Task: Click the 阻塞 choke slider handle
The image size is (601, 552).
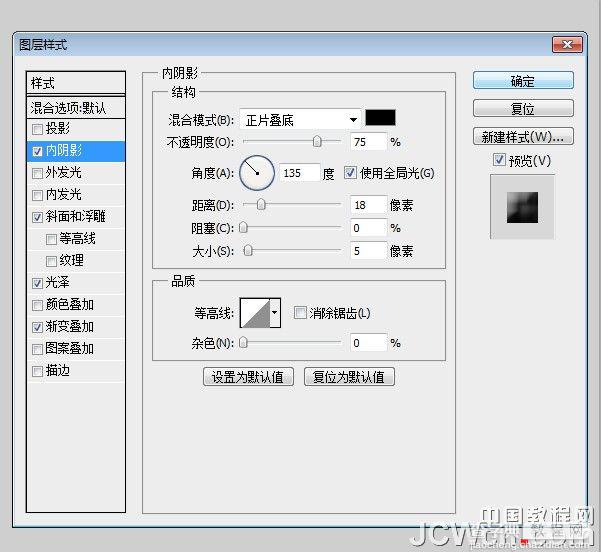Action: (243, 228)
